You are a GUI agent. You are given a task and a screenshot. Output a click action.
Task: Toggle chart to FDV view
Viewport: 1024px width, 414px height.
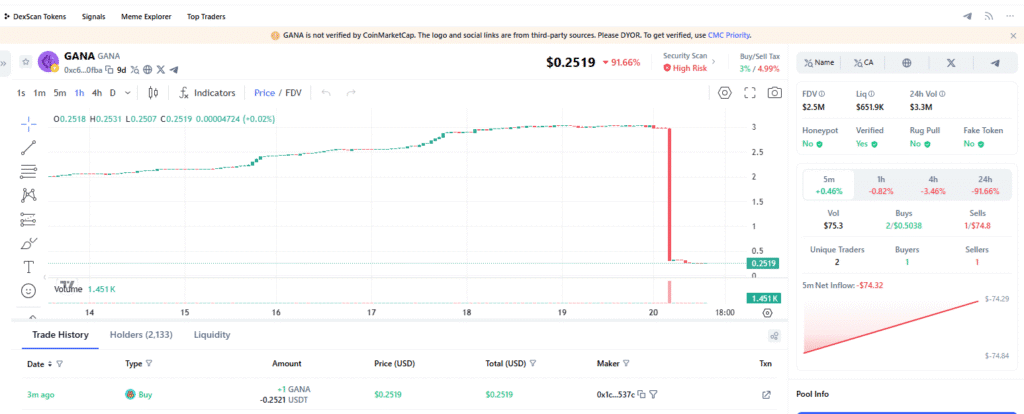click(x=293, y=93)
